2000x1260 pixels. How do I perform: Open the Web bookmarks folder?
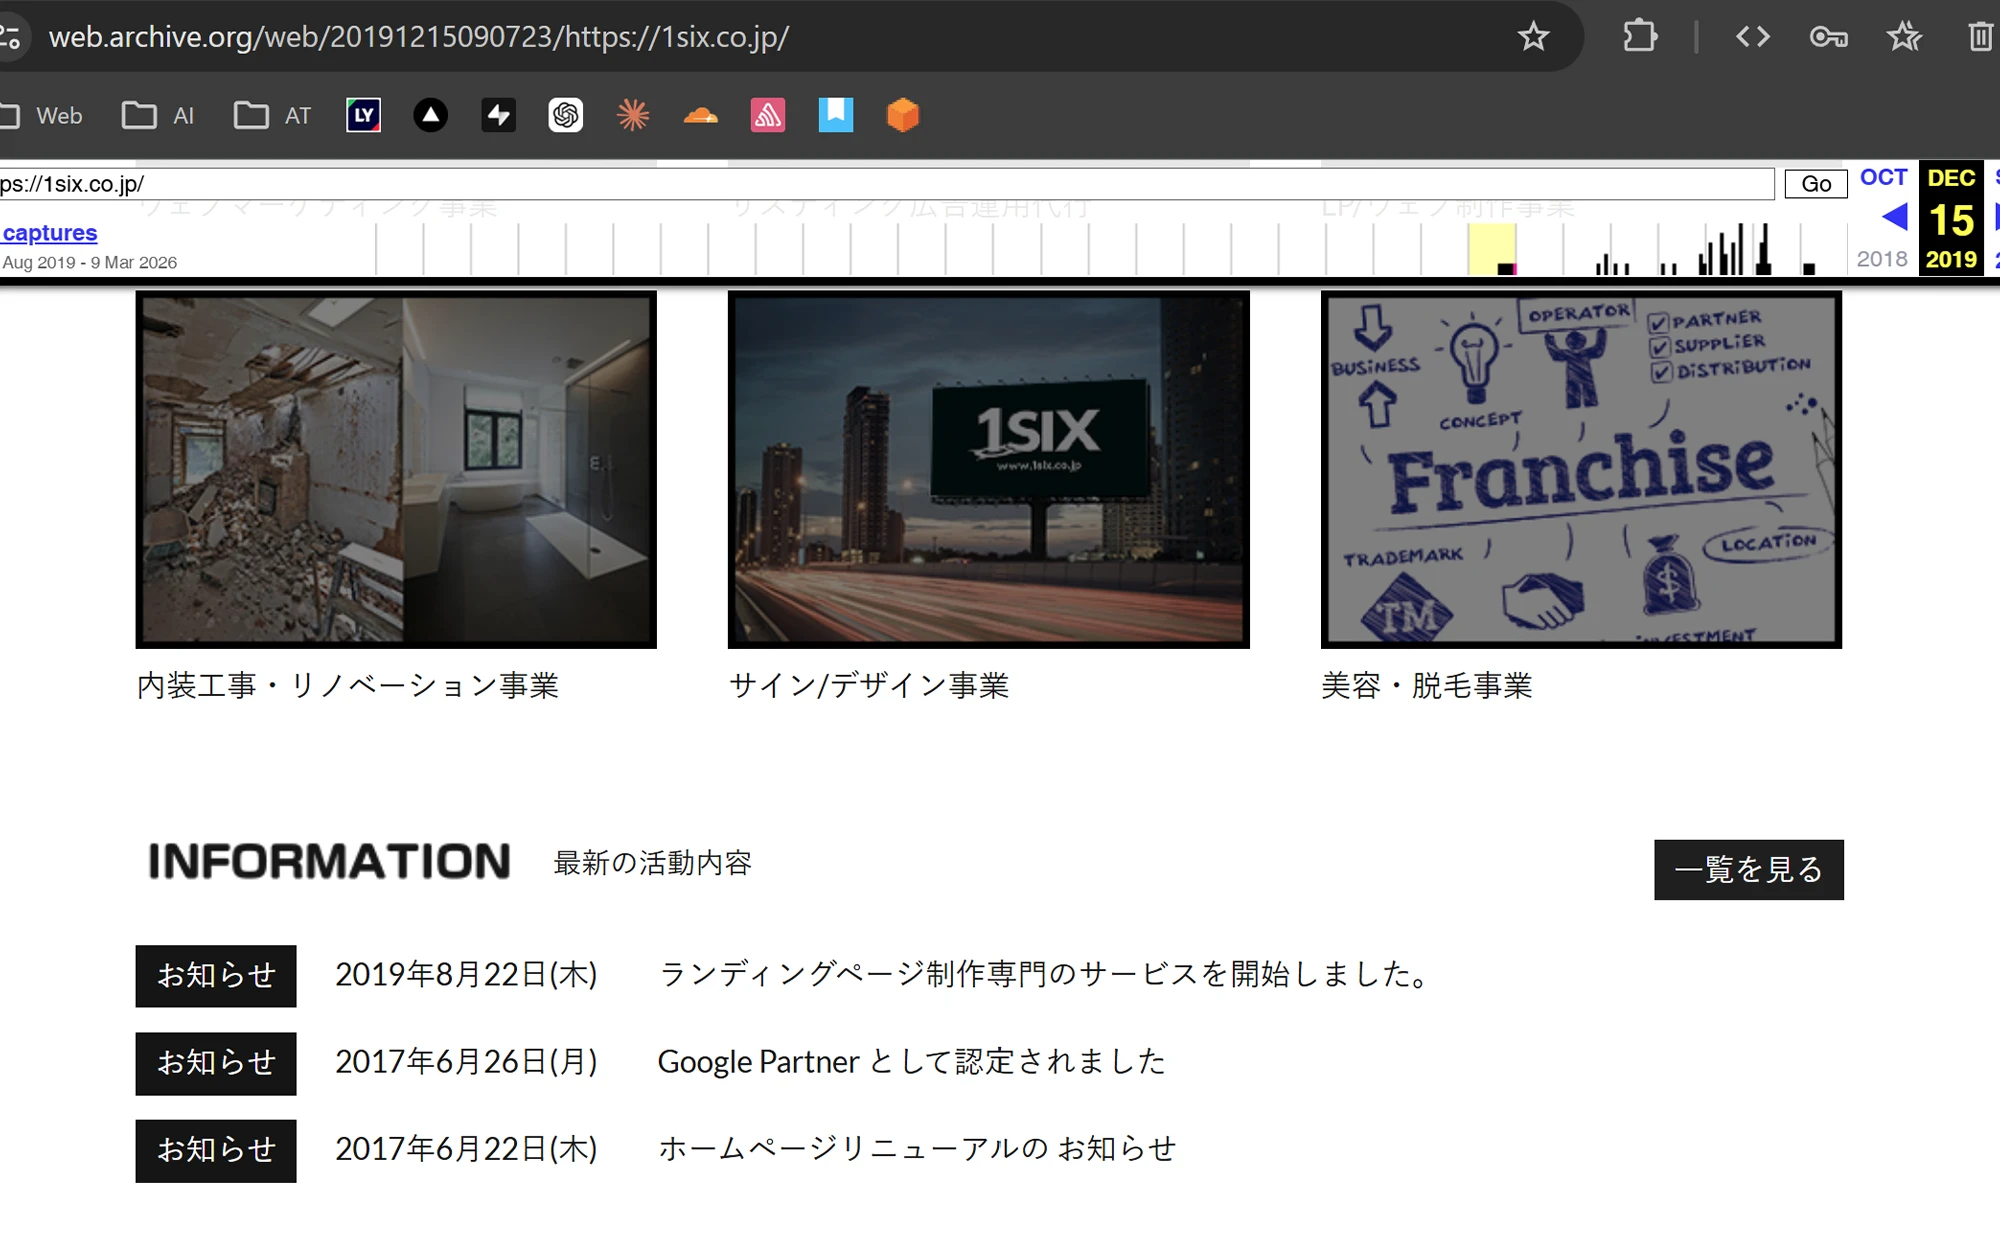coord(42,116)
